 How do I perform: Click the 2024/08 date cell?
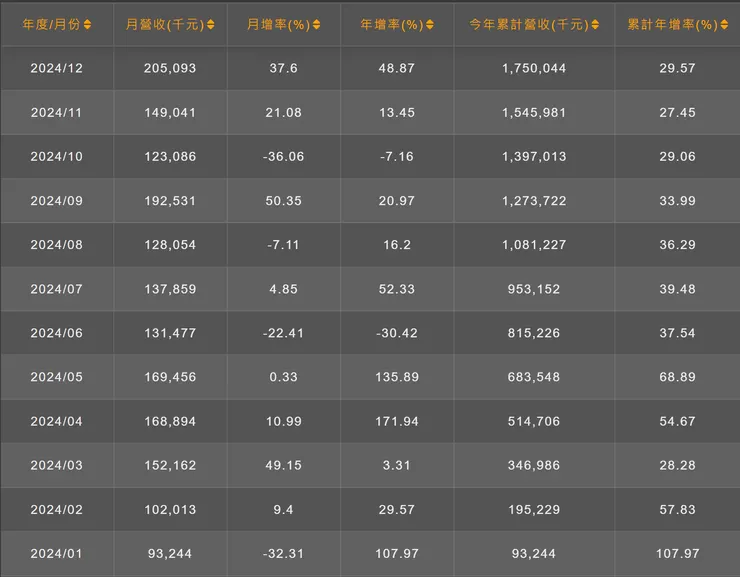pyautogui.click(x=56, y=245)
